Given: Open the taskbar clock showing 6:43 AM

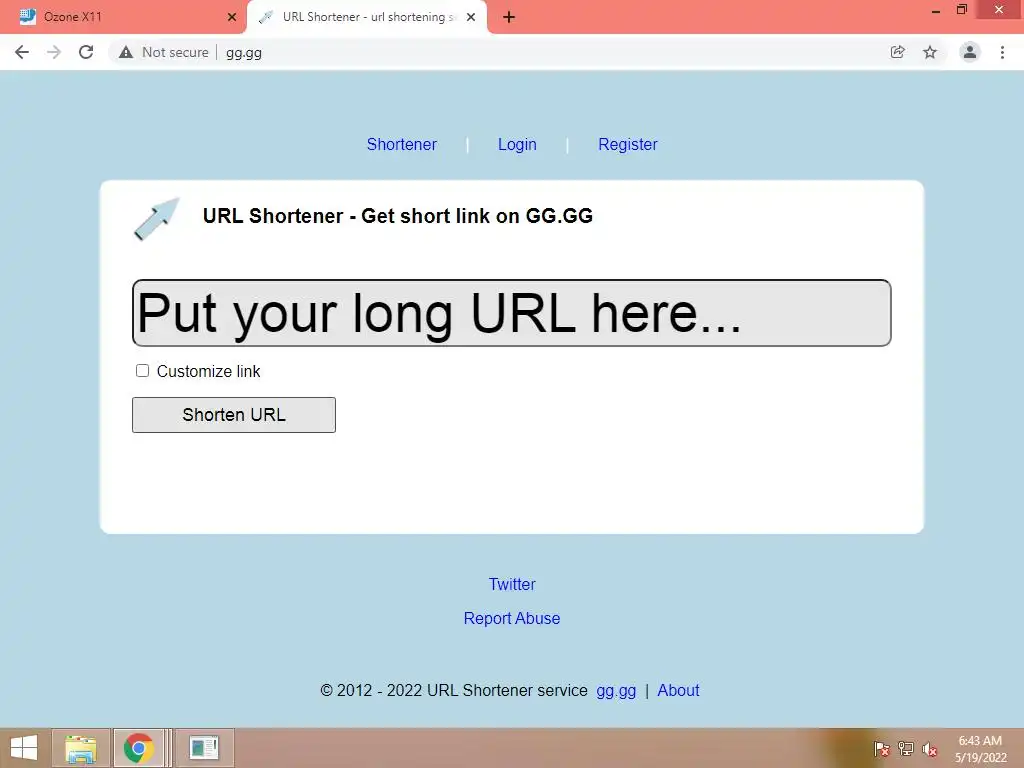Looking at the screenshot, I should coord(980,749).
